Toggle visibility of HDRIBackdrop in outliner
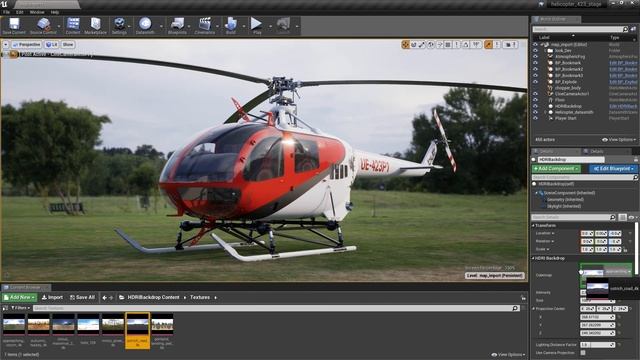640x360 pixels. [535, 106]
